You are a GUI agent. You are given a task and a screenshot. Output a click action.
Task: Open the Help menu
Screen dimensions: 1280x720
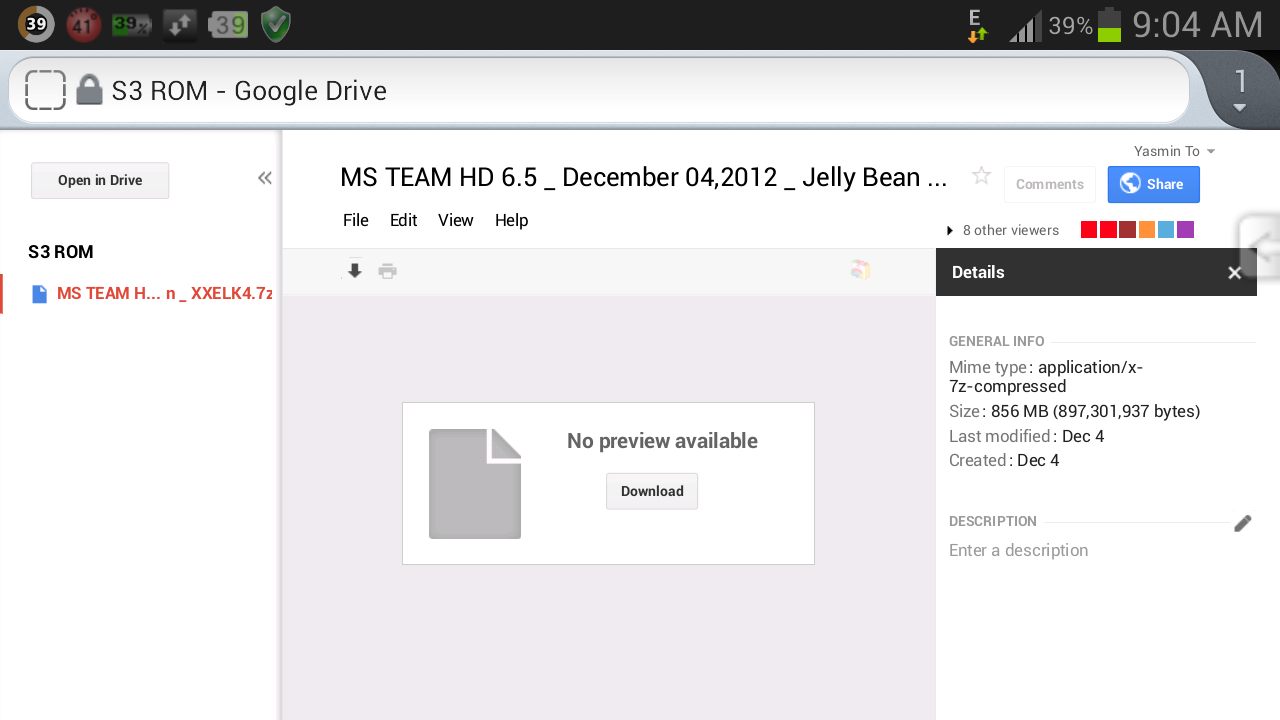click(511, 221)
